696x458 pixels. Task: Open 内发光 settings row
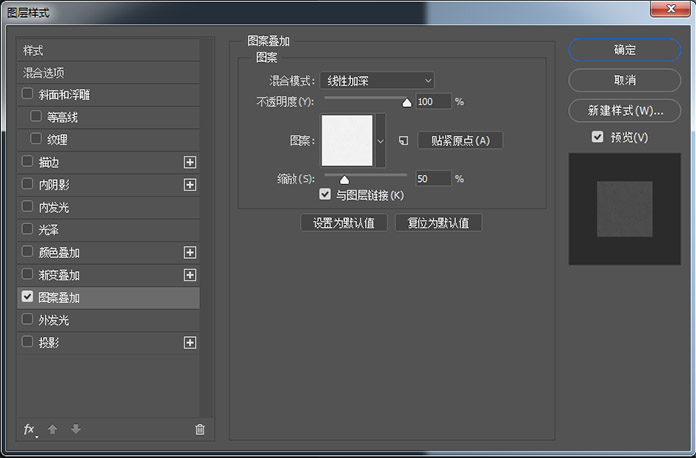click(108, 208)
